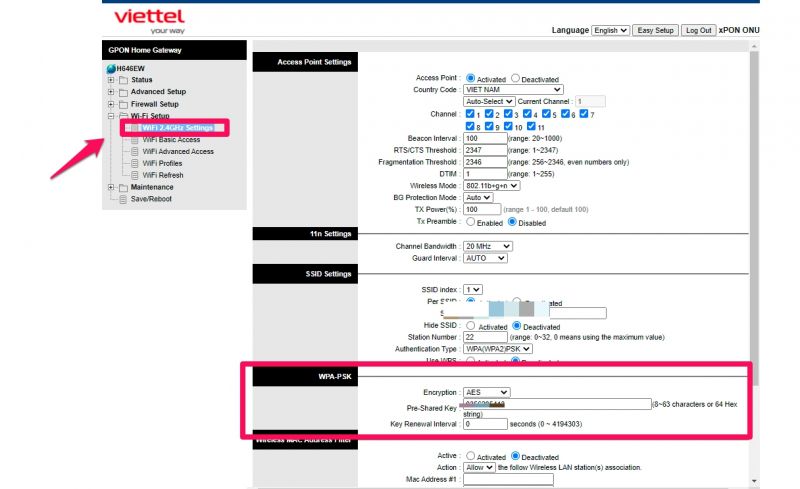800x489 pixels.
Task: Open the Wireless Mode dropdown
Action: 491,186
